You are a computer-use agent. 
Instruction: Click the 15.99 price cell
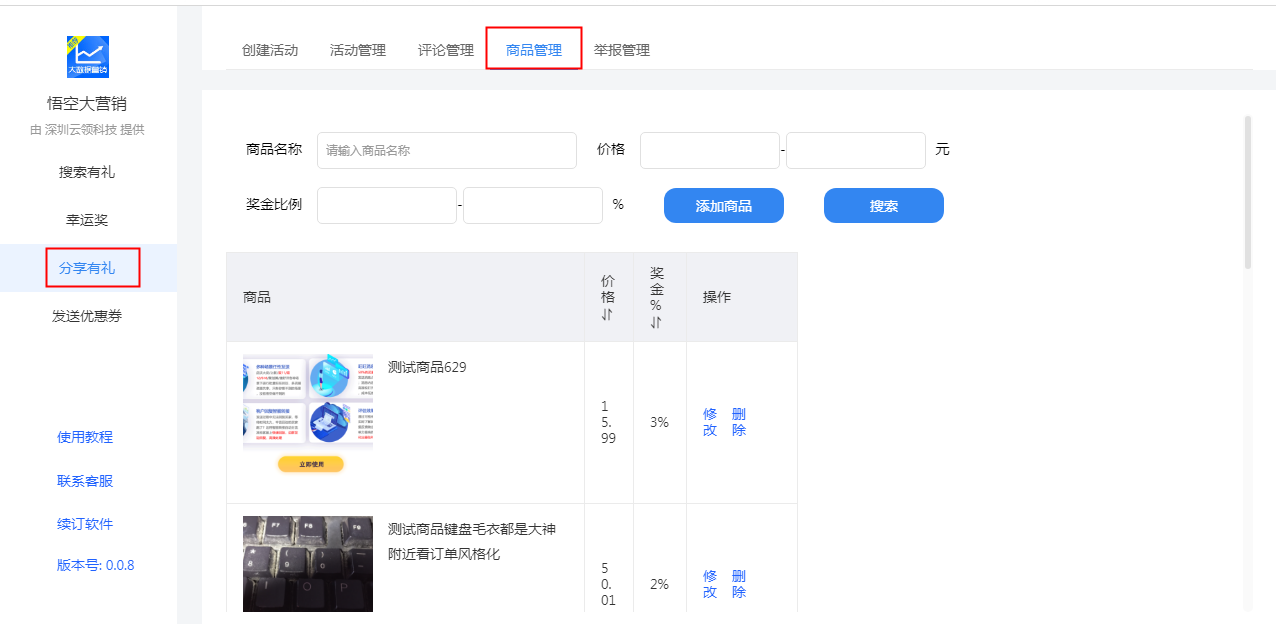(609, 422)
